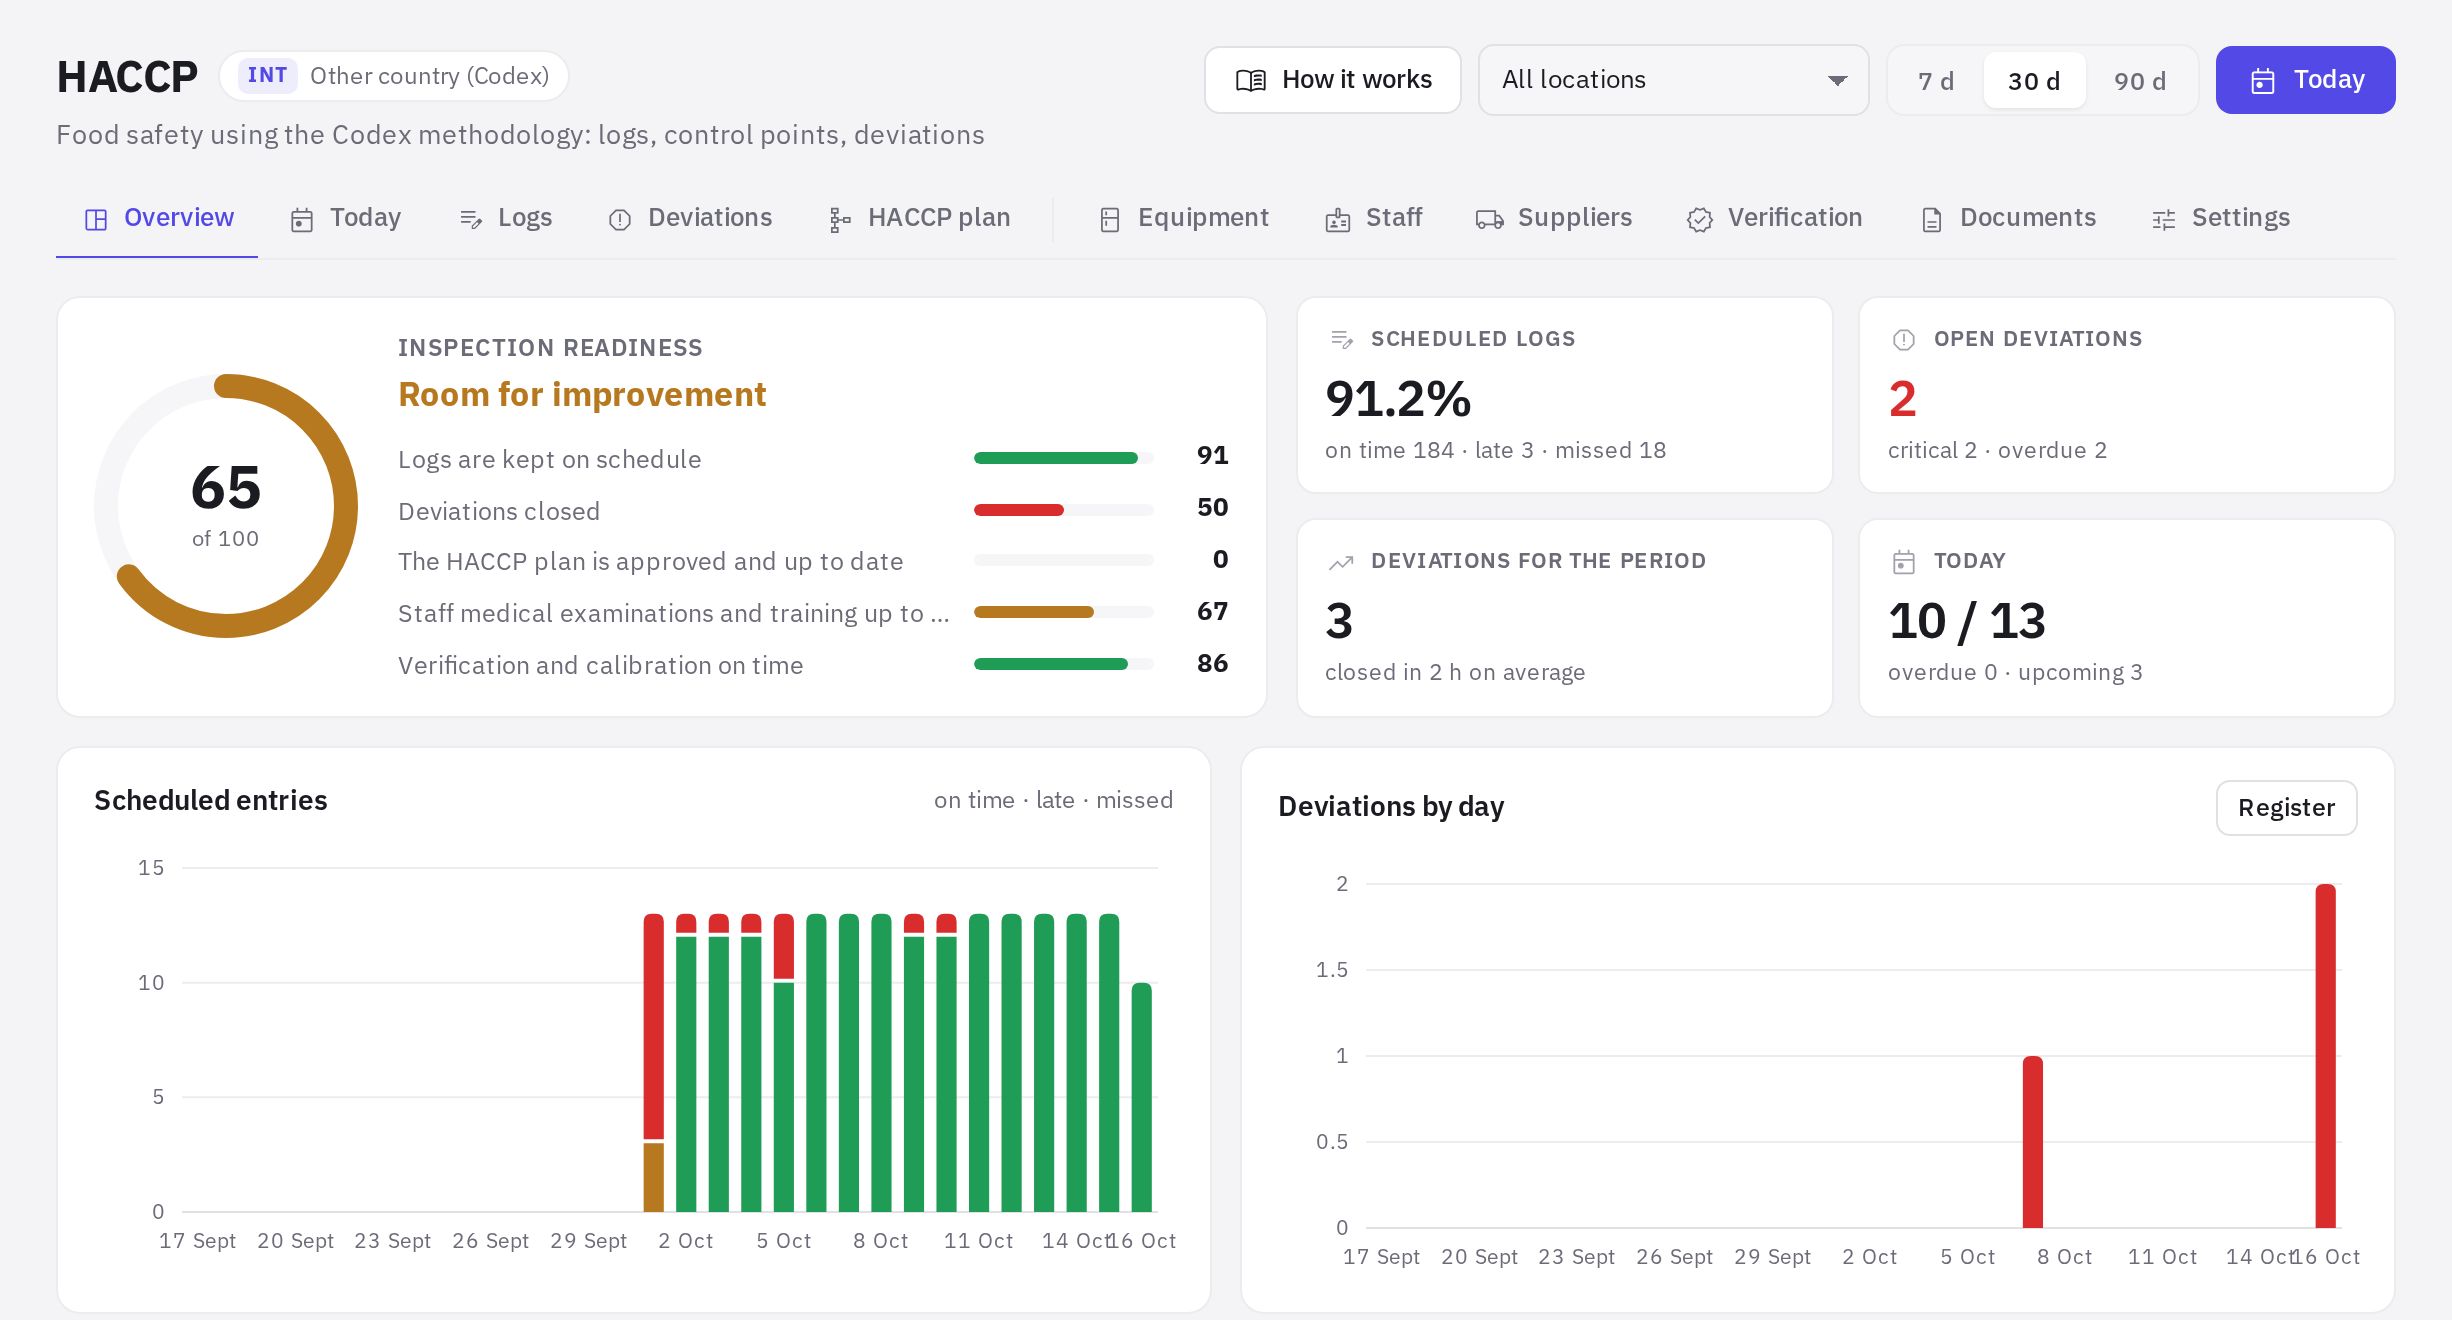This screenshot has width=2452, height=1320.
Task: Click the Logs are kept on schedule progress bar
Action: click(1064, 458)
